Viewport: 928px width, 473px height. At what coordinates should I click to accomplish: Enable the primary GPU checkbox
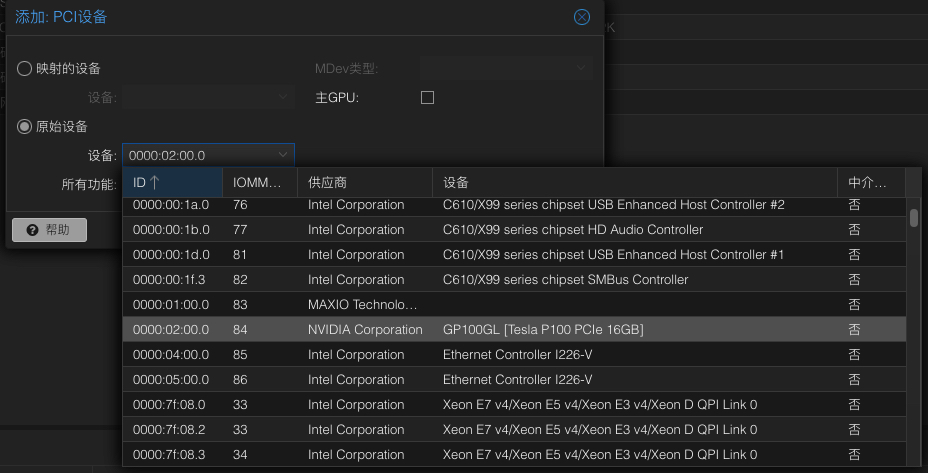pos(427,98)
